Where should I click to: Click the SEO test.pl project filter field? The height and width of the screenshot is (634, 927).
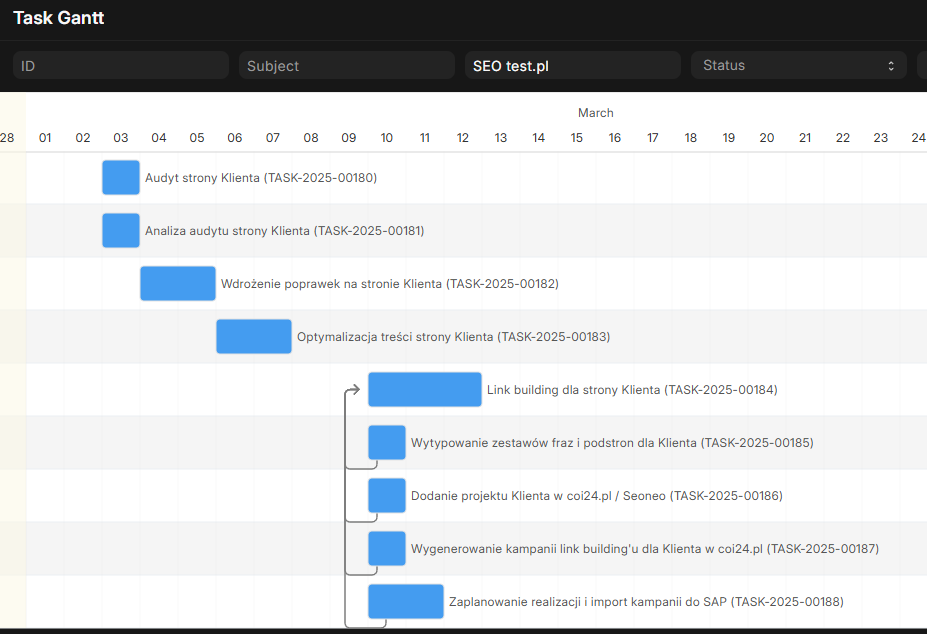[573, 65]
